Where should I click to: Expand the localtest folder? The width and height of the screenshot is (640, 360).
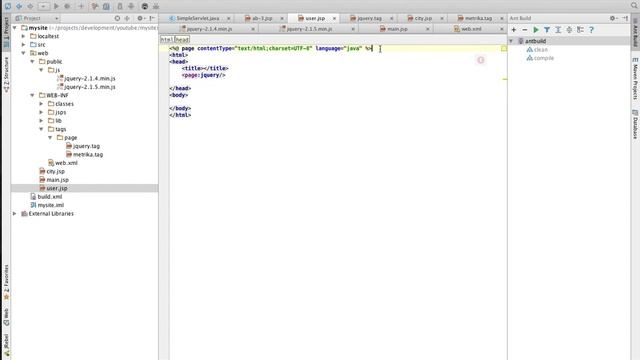point(24,36)
